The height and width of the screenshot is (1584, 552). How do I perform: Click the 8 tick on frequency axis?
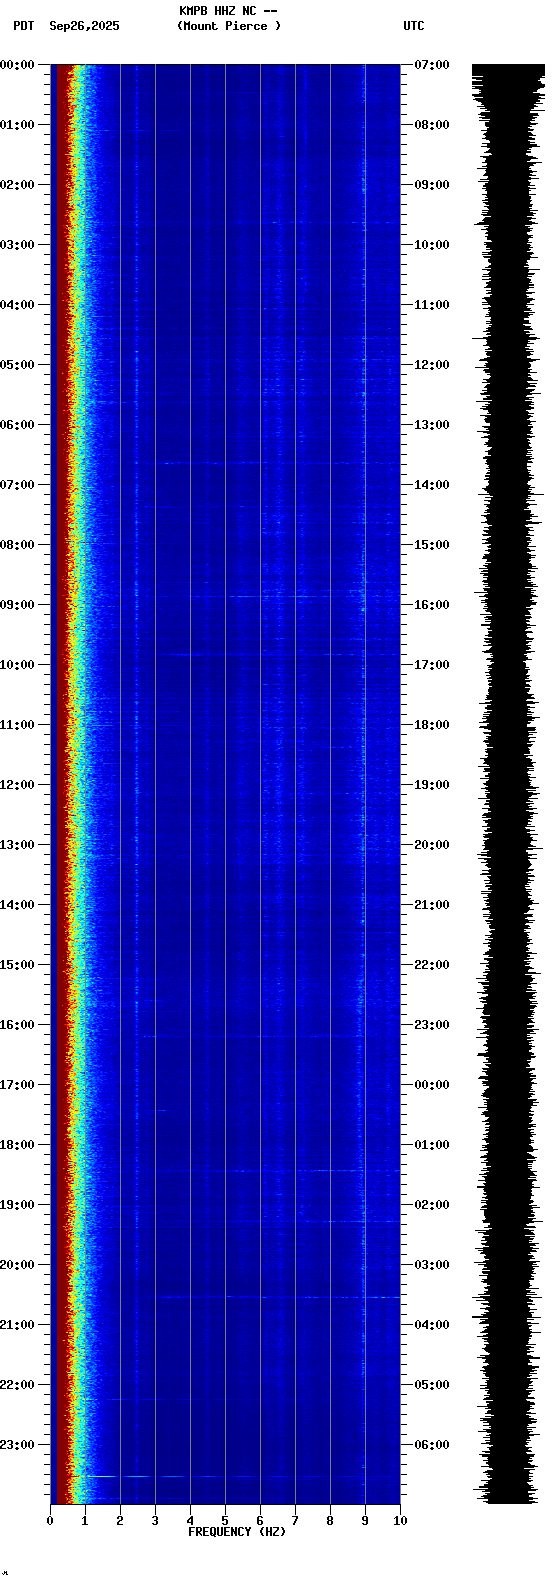pos(330,1521)
